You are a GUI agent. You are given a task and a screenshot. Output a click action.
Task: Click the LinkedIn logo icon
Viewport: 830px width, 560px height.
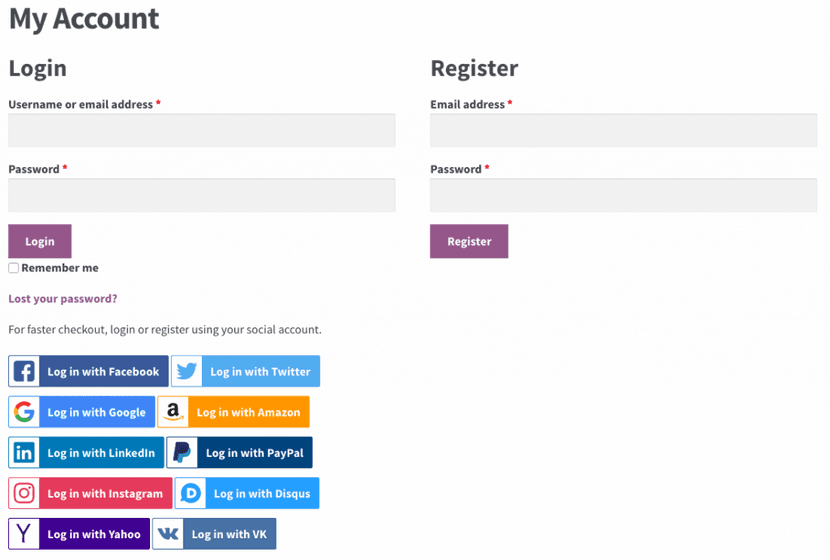point(24,453)
